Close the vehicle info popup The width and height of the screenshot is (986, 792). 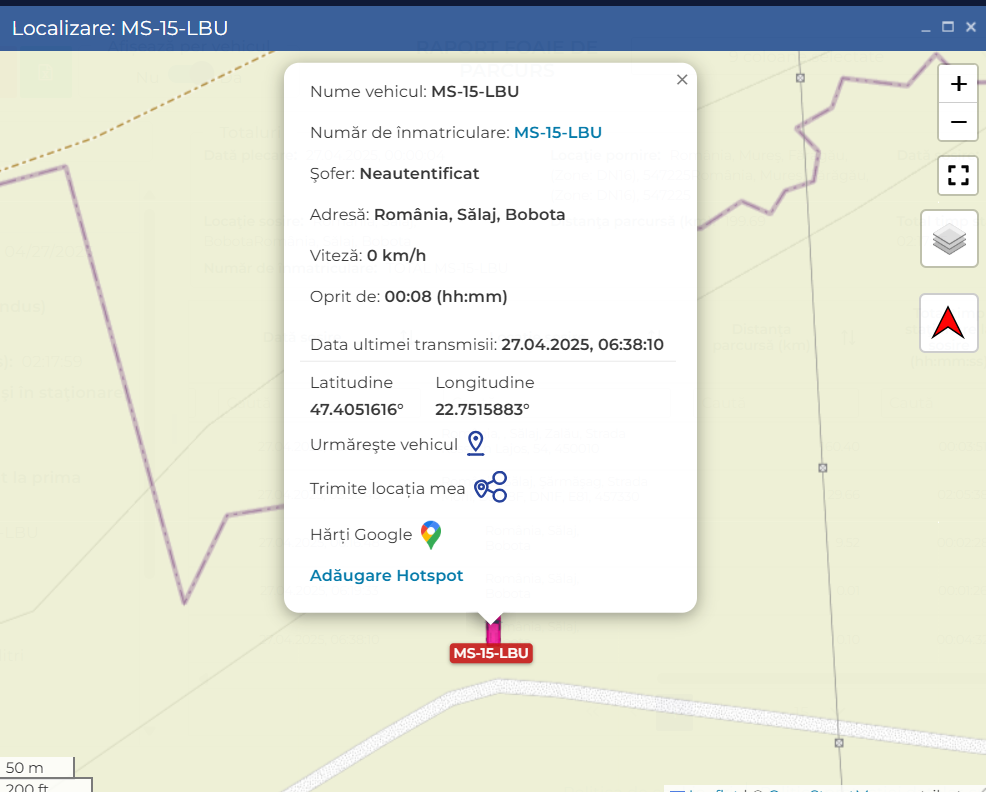pyautogui.click(x=682, y=80)
